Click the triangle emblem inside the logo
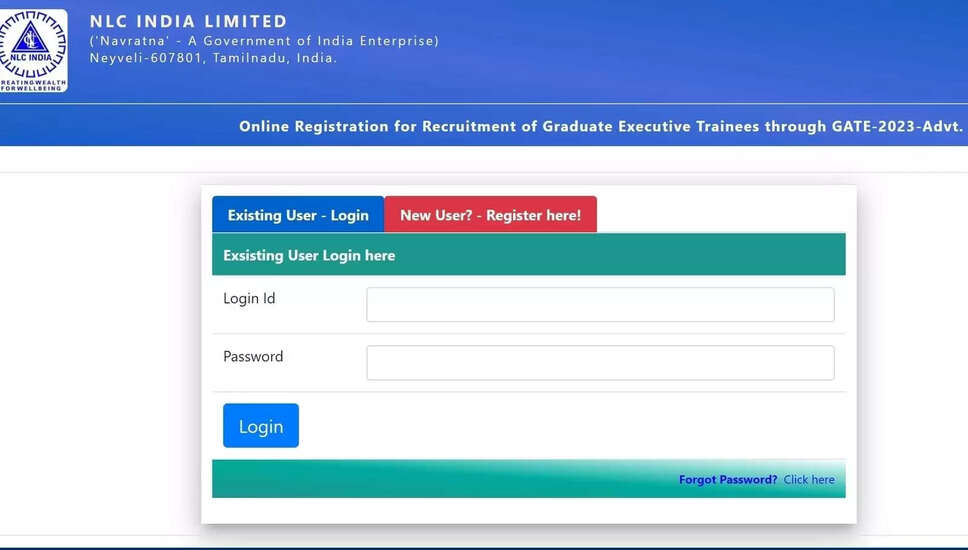Screen dimensions: 968x550 click(x=31, y=39)
